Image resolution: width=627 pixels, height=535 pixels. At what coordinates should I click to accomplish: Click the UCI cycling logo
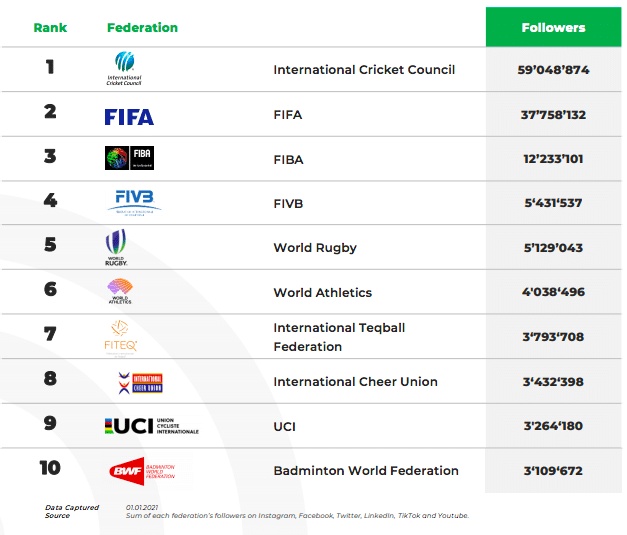pyautogui.click(x=152, y=426)
